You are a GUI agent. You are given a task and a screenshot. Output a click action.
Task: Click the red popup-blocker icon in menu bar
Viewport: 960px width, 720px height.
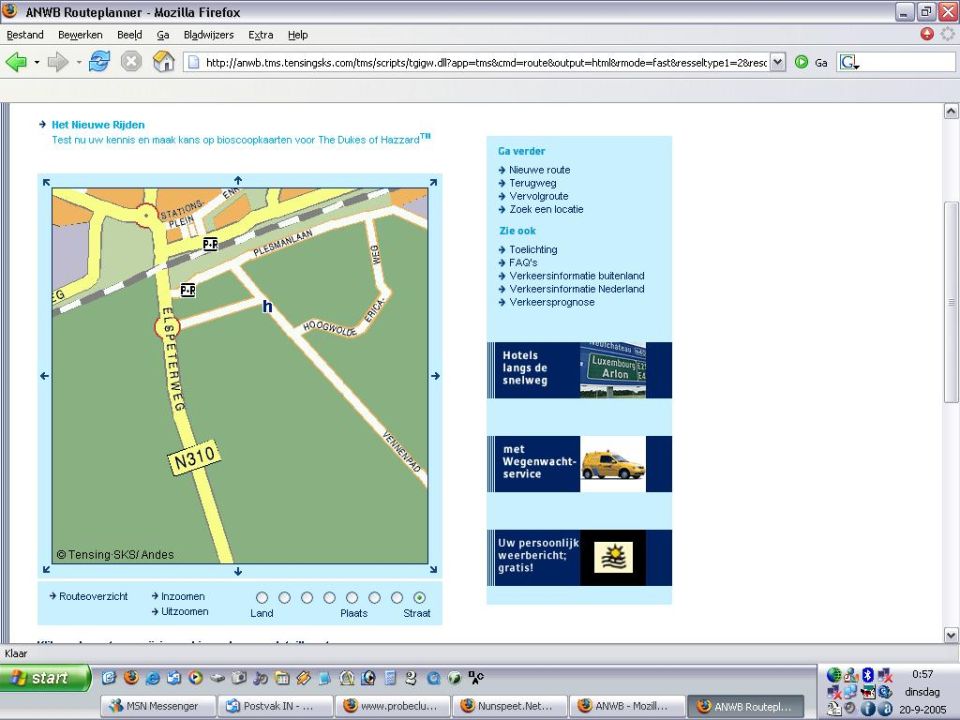click(927, 34)
